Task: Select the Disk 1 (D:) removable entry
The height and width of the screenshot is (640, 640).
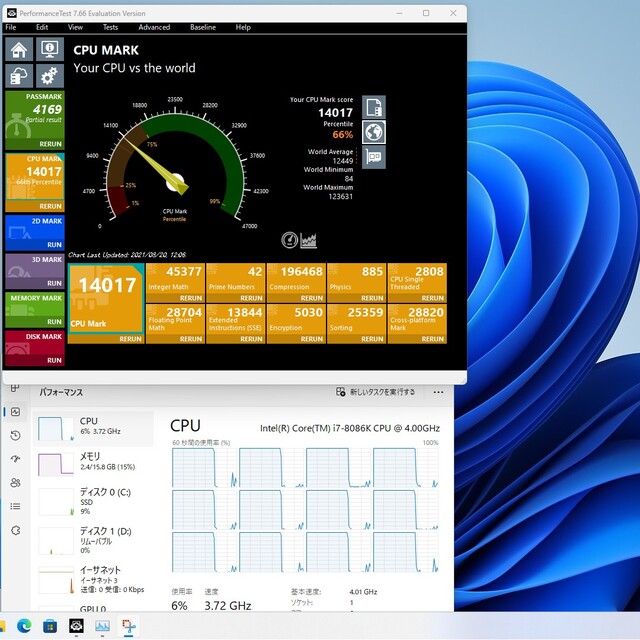Action: [x=93, y=541]
